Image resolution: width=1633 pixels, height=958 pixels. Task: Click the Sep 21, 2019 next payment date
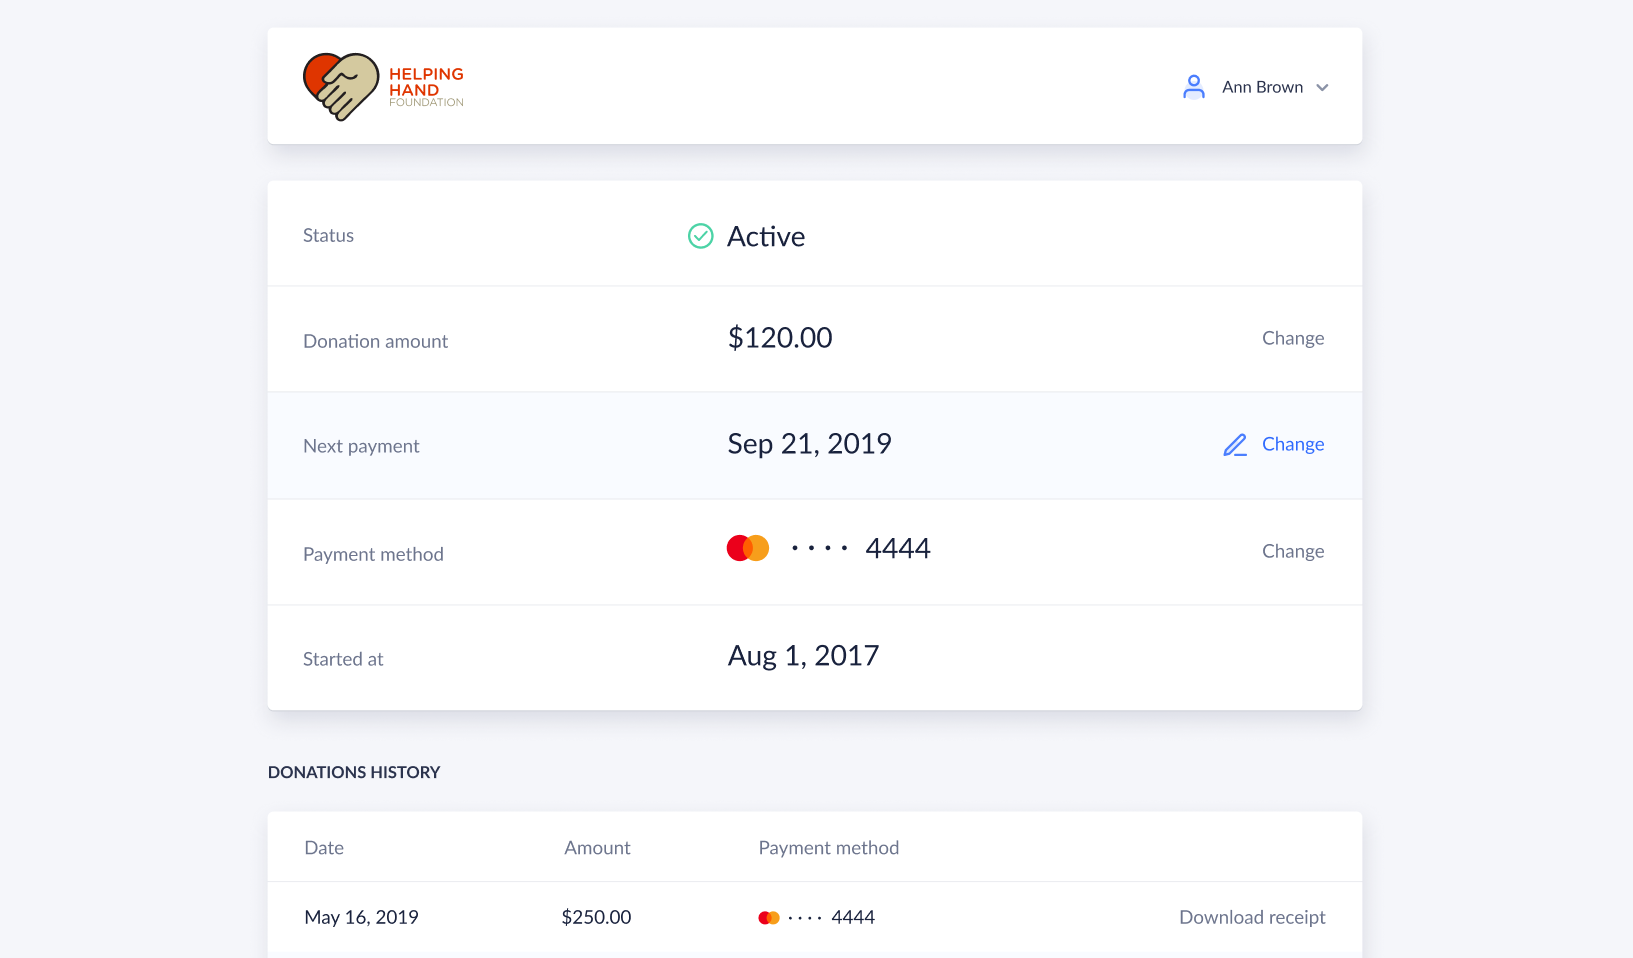point(809,444)
